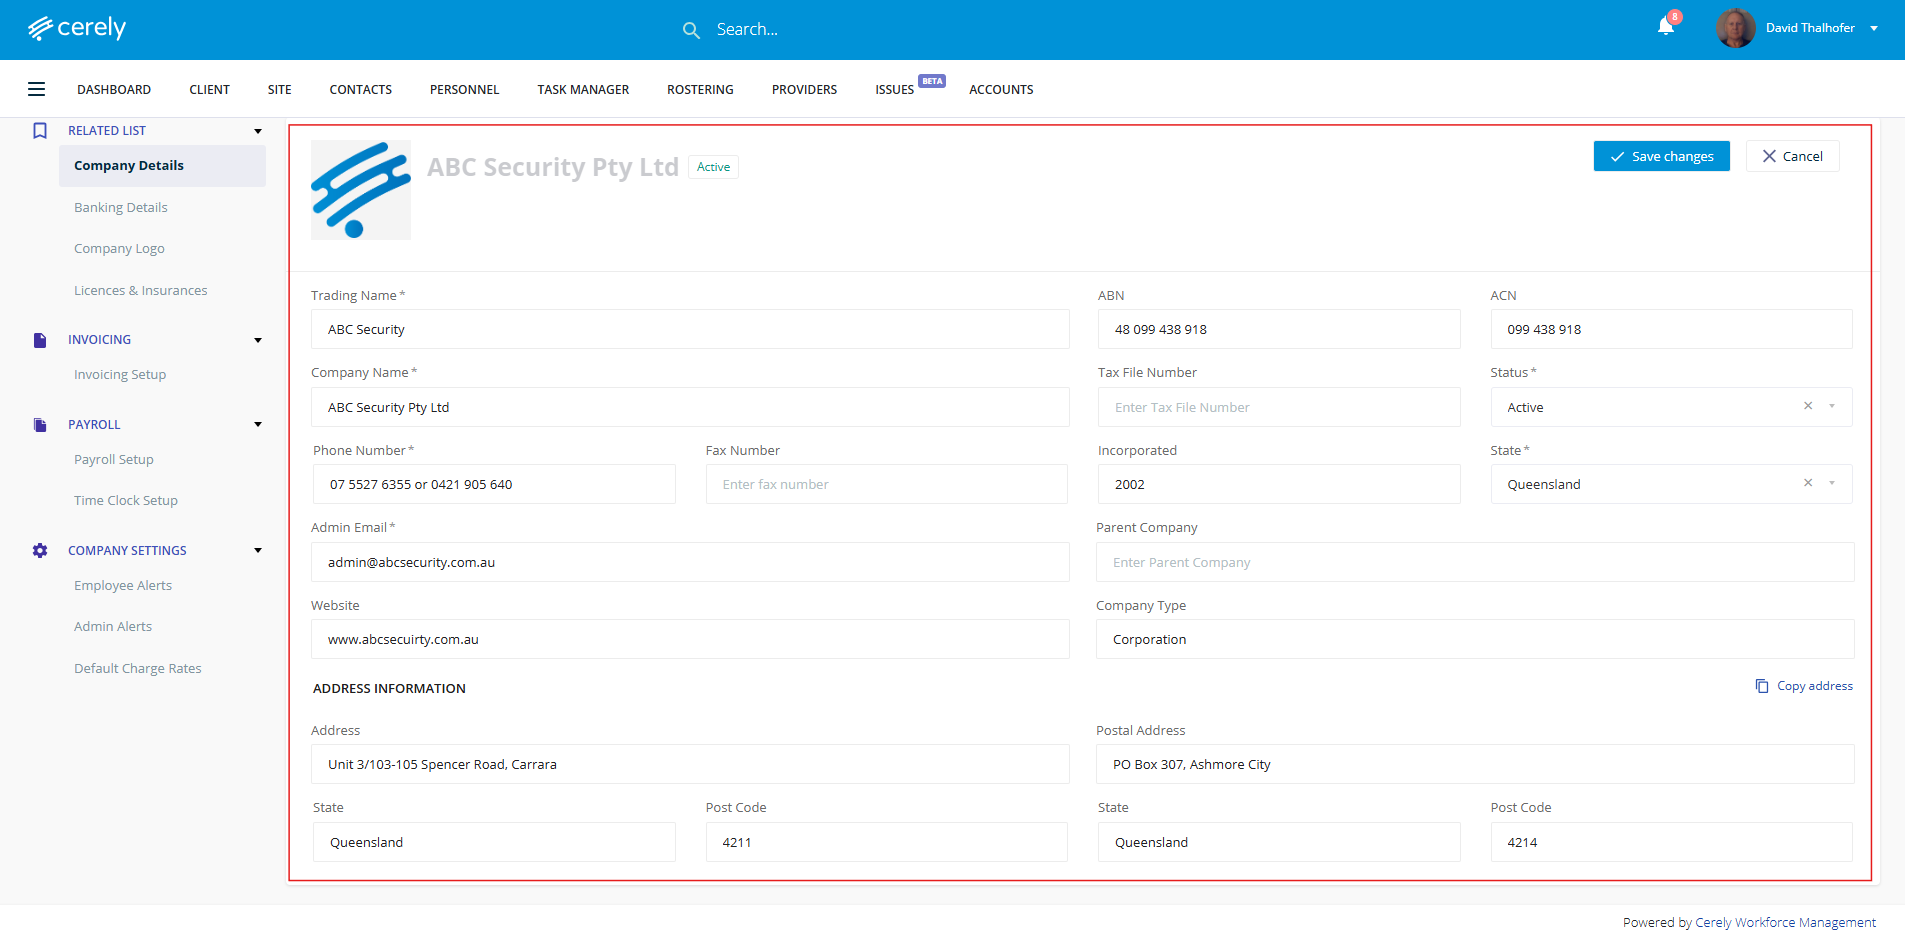The height and width of the screenshot is (933, 1905).
Task: Focus the Trading Name field
Action: coord(690,329)
